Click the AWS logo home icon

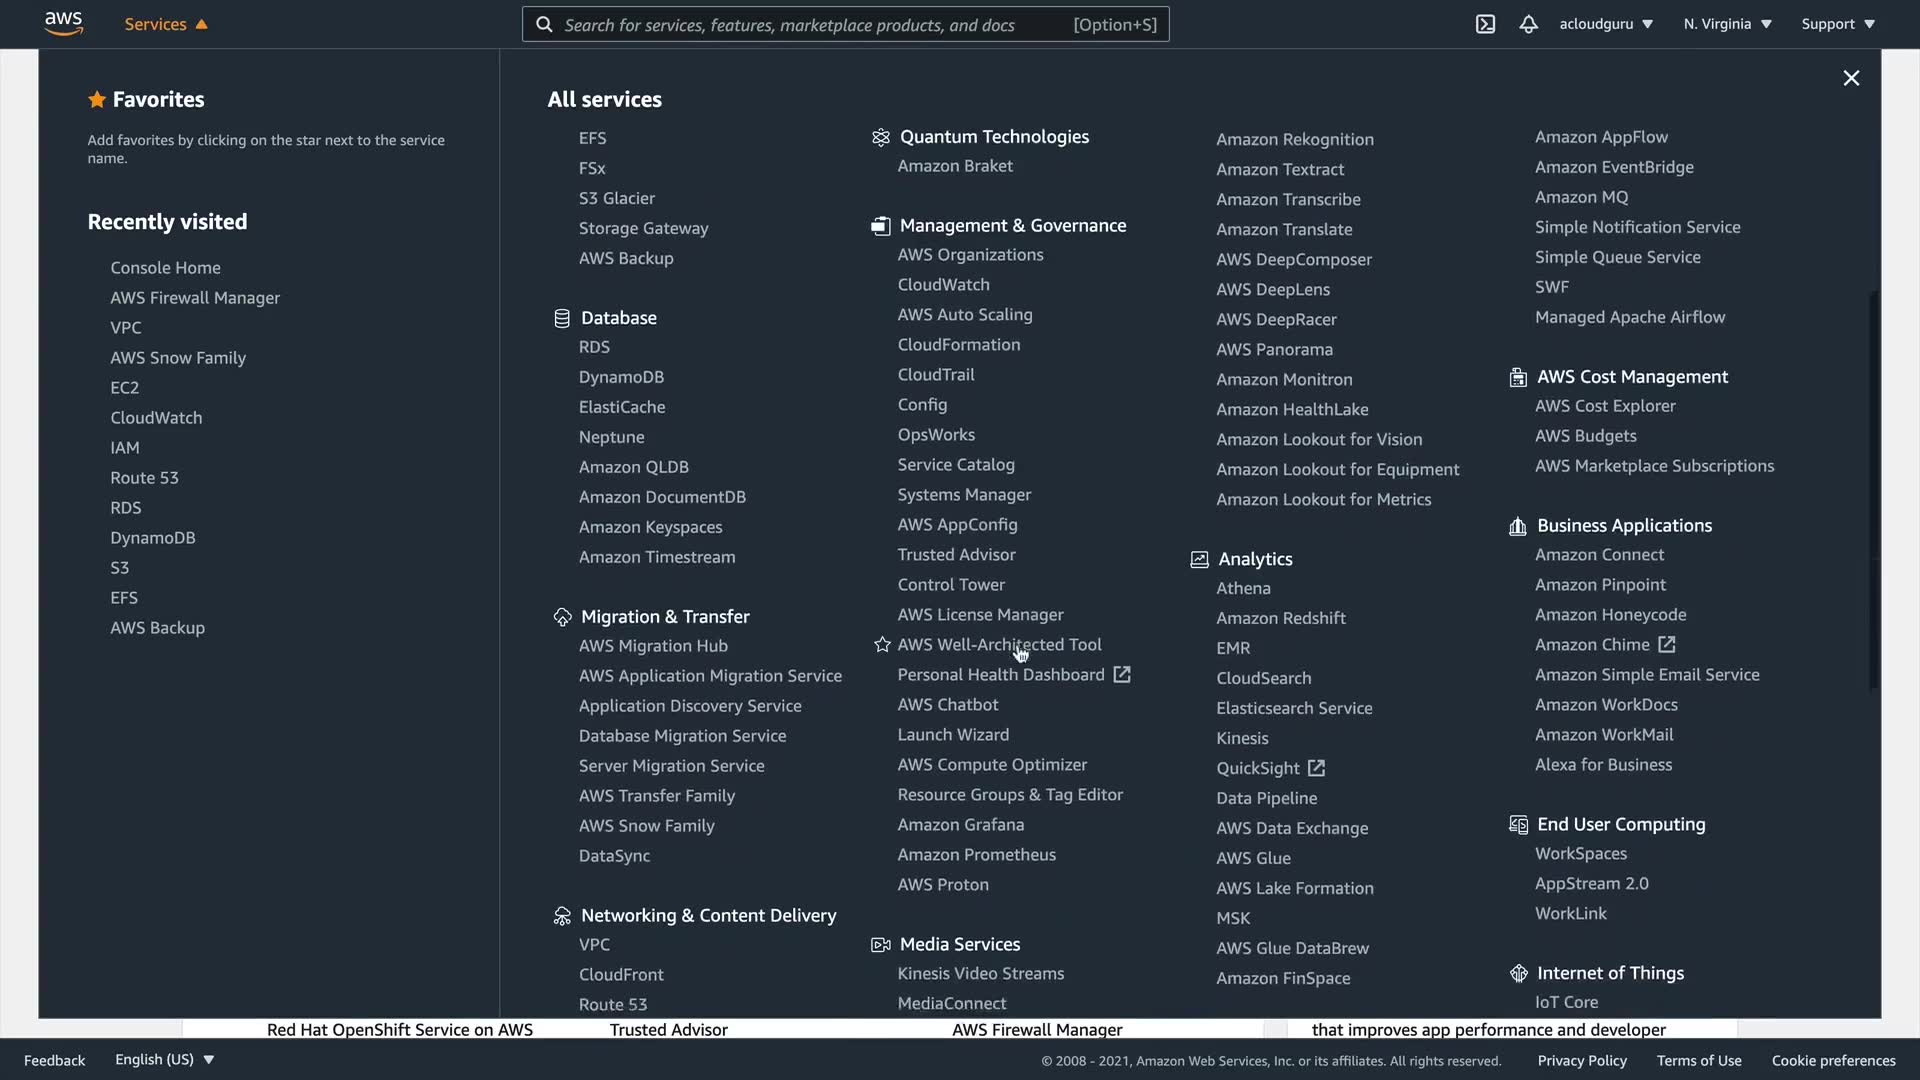(63, 24)
